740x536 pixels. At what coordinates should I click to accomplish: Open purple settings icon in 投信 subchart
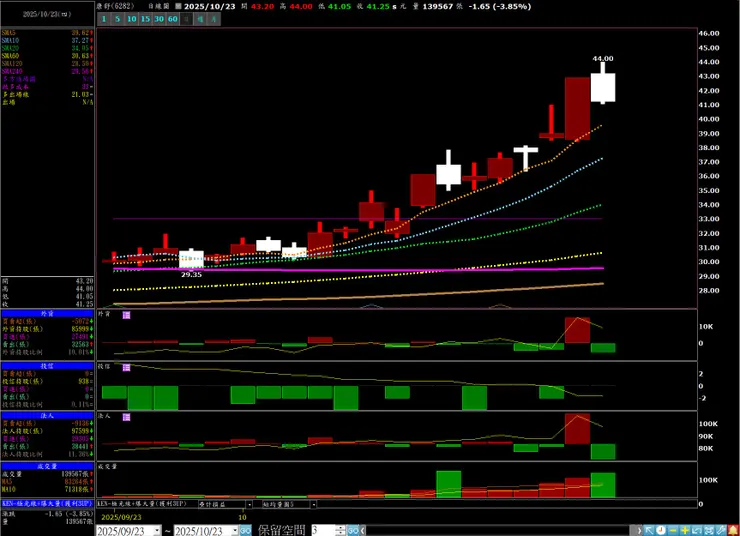click(x=126, y=367)
